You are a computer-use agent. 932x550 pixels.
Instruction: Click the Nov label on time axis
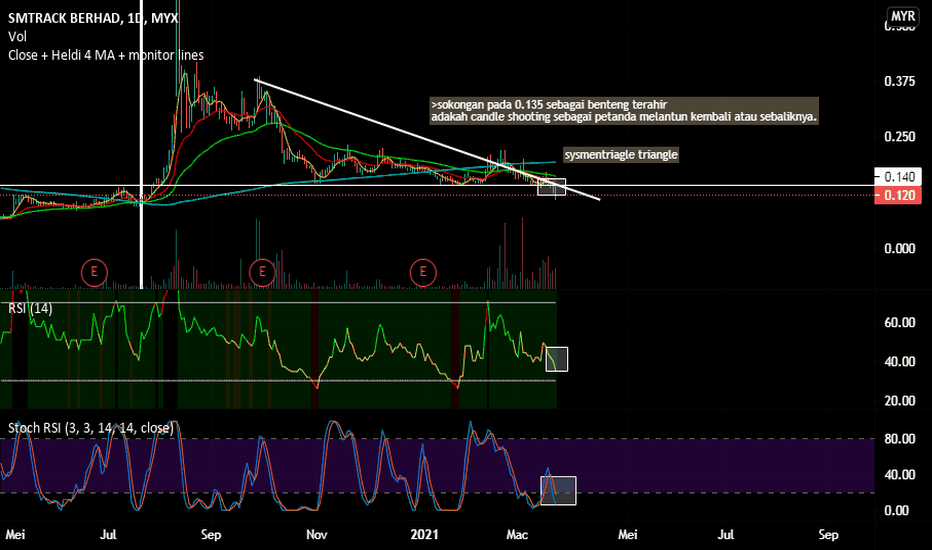[317, 535]
